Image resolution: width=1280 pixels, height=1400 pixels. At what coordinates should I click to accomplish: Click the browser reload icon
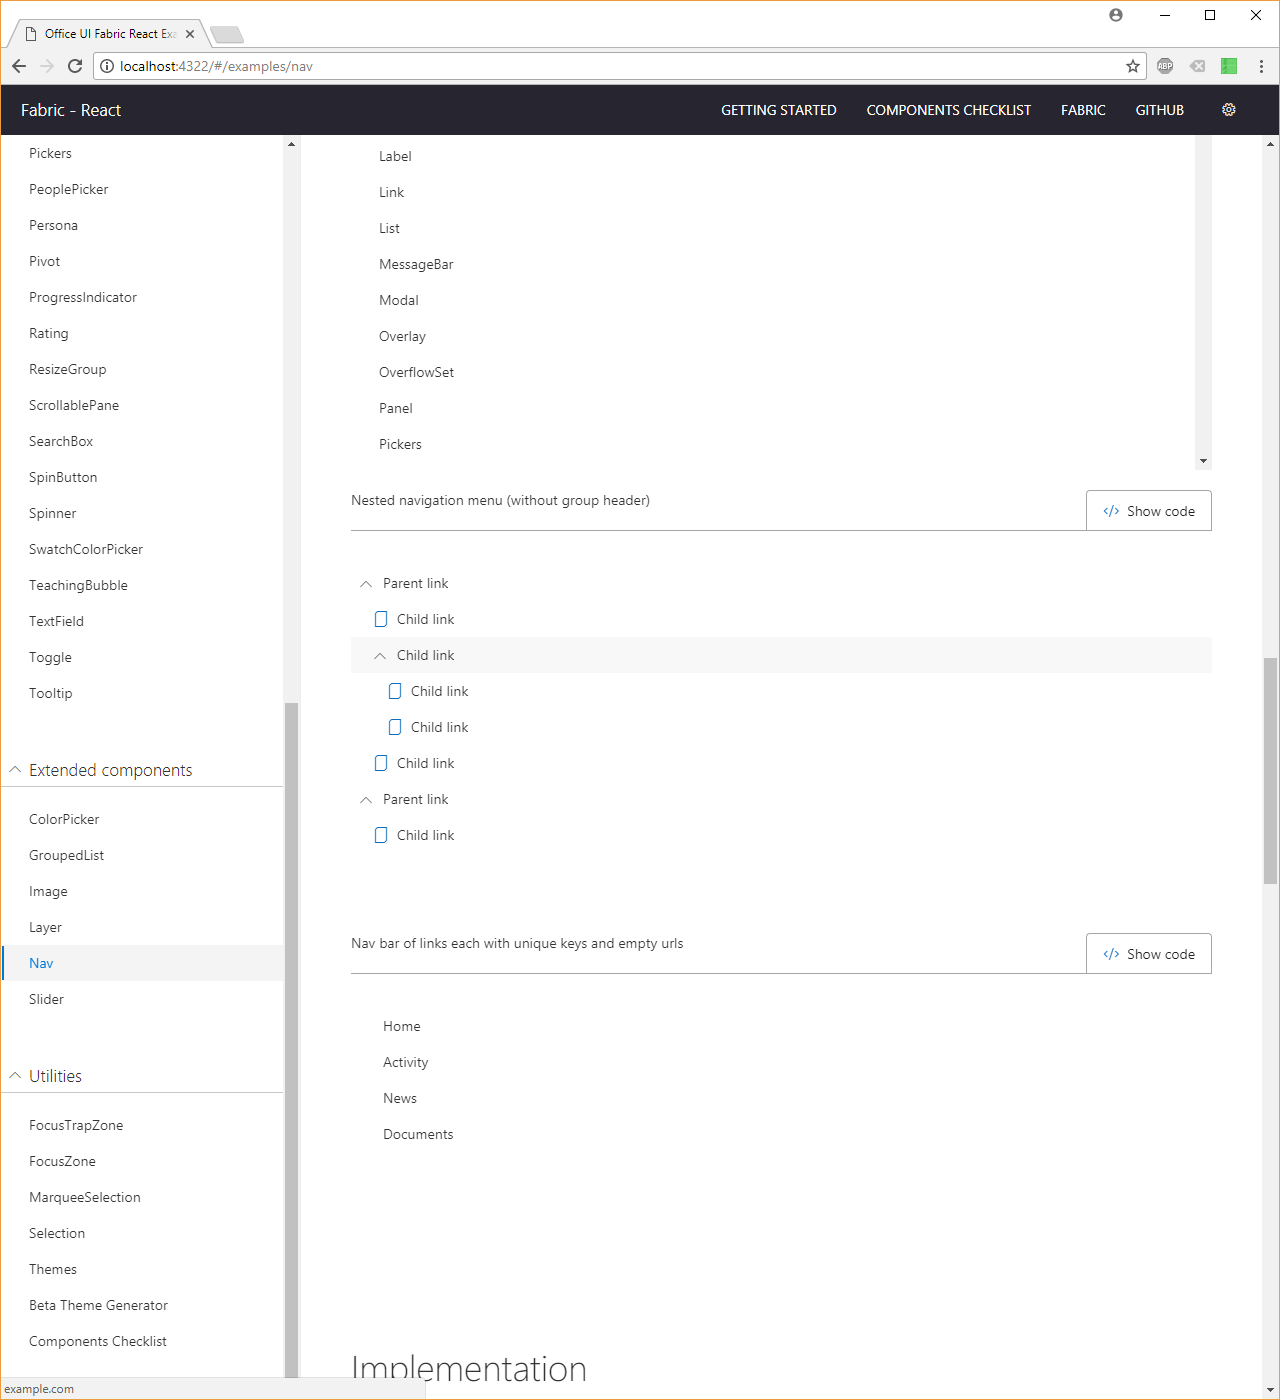tap(75, 66)
